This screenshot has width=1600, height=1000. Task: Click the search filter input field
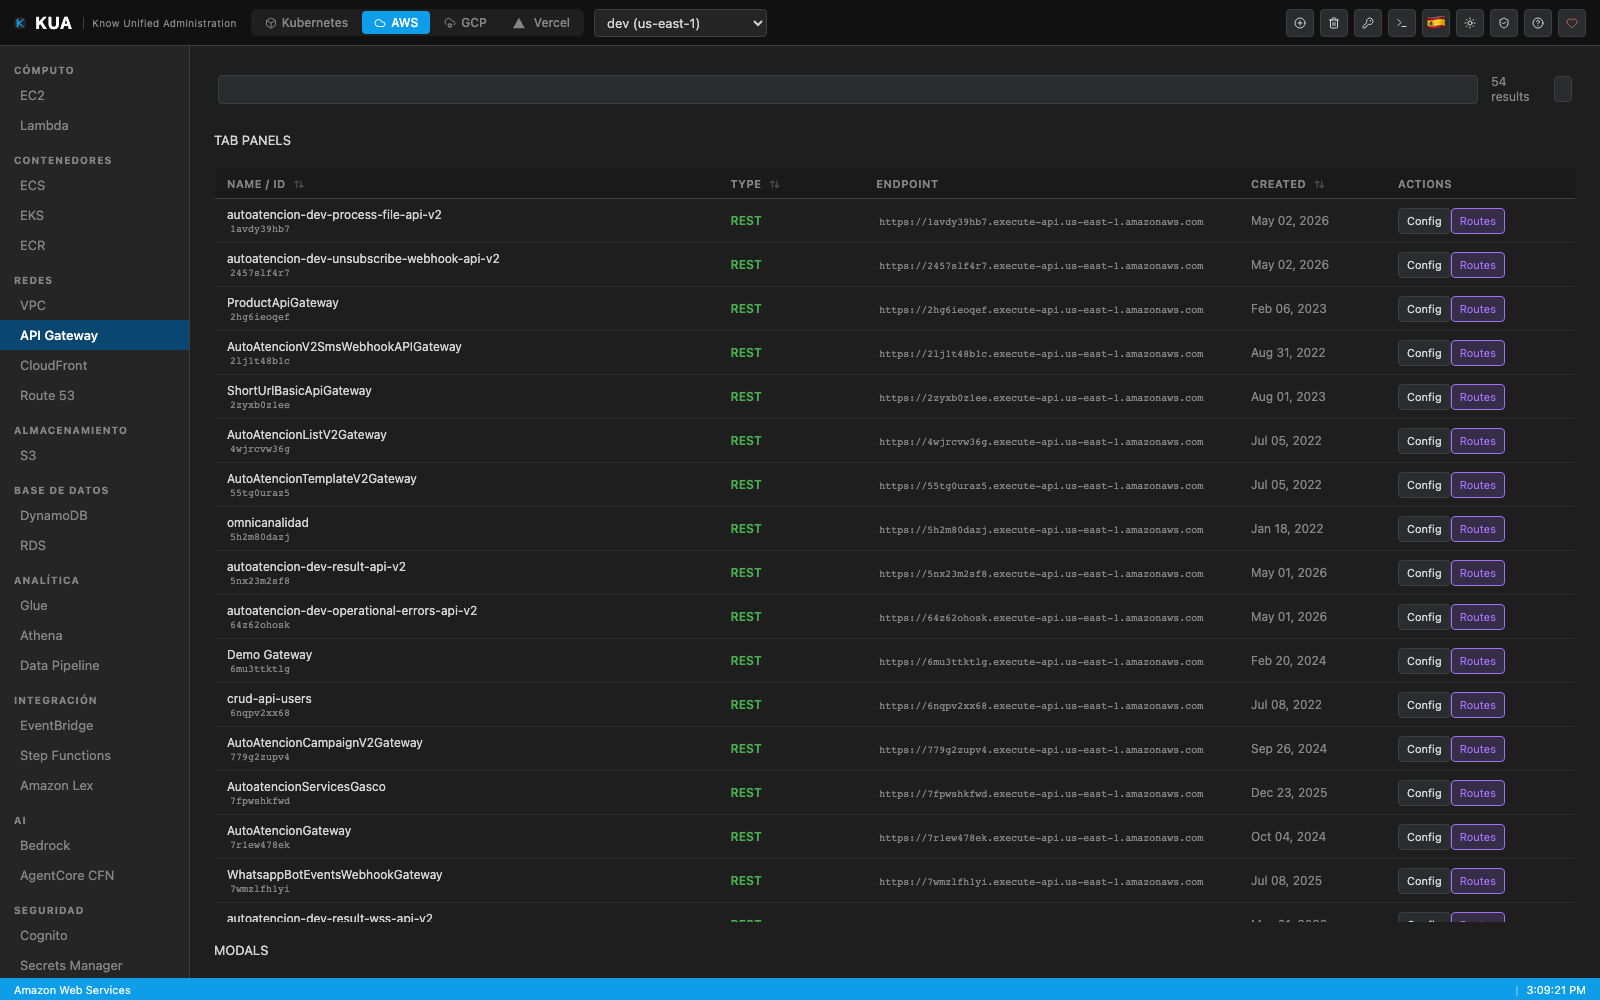847,89
